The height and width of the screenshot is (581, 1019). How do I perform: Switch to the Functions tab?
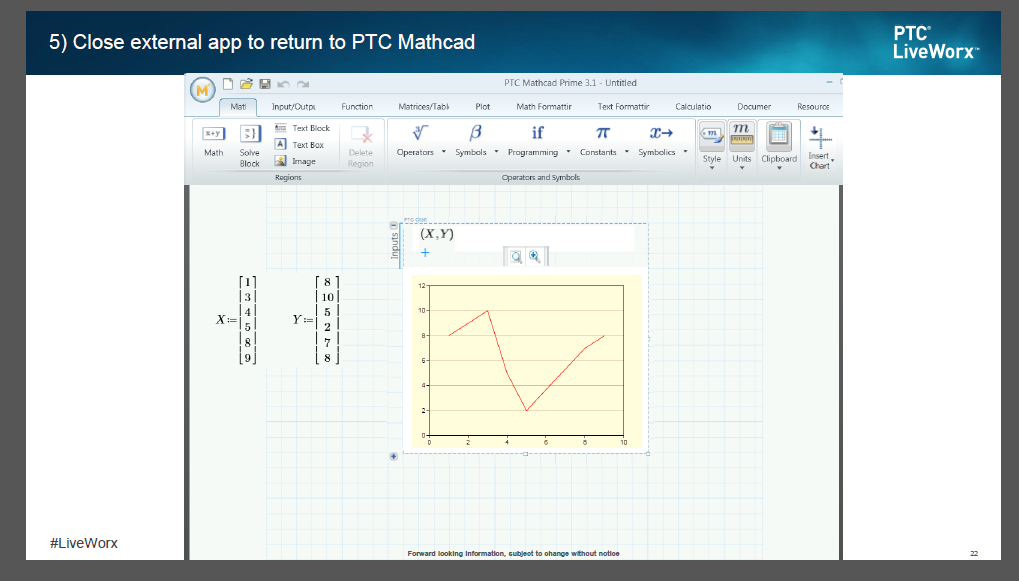pyautogui.click(x=357, y=107)
